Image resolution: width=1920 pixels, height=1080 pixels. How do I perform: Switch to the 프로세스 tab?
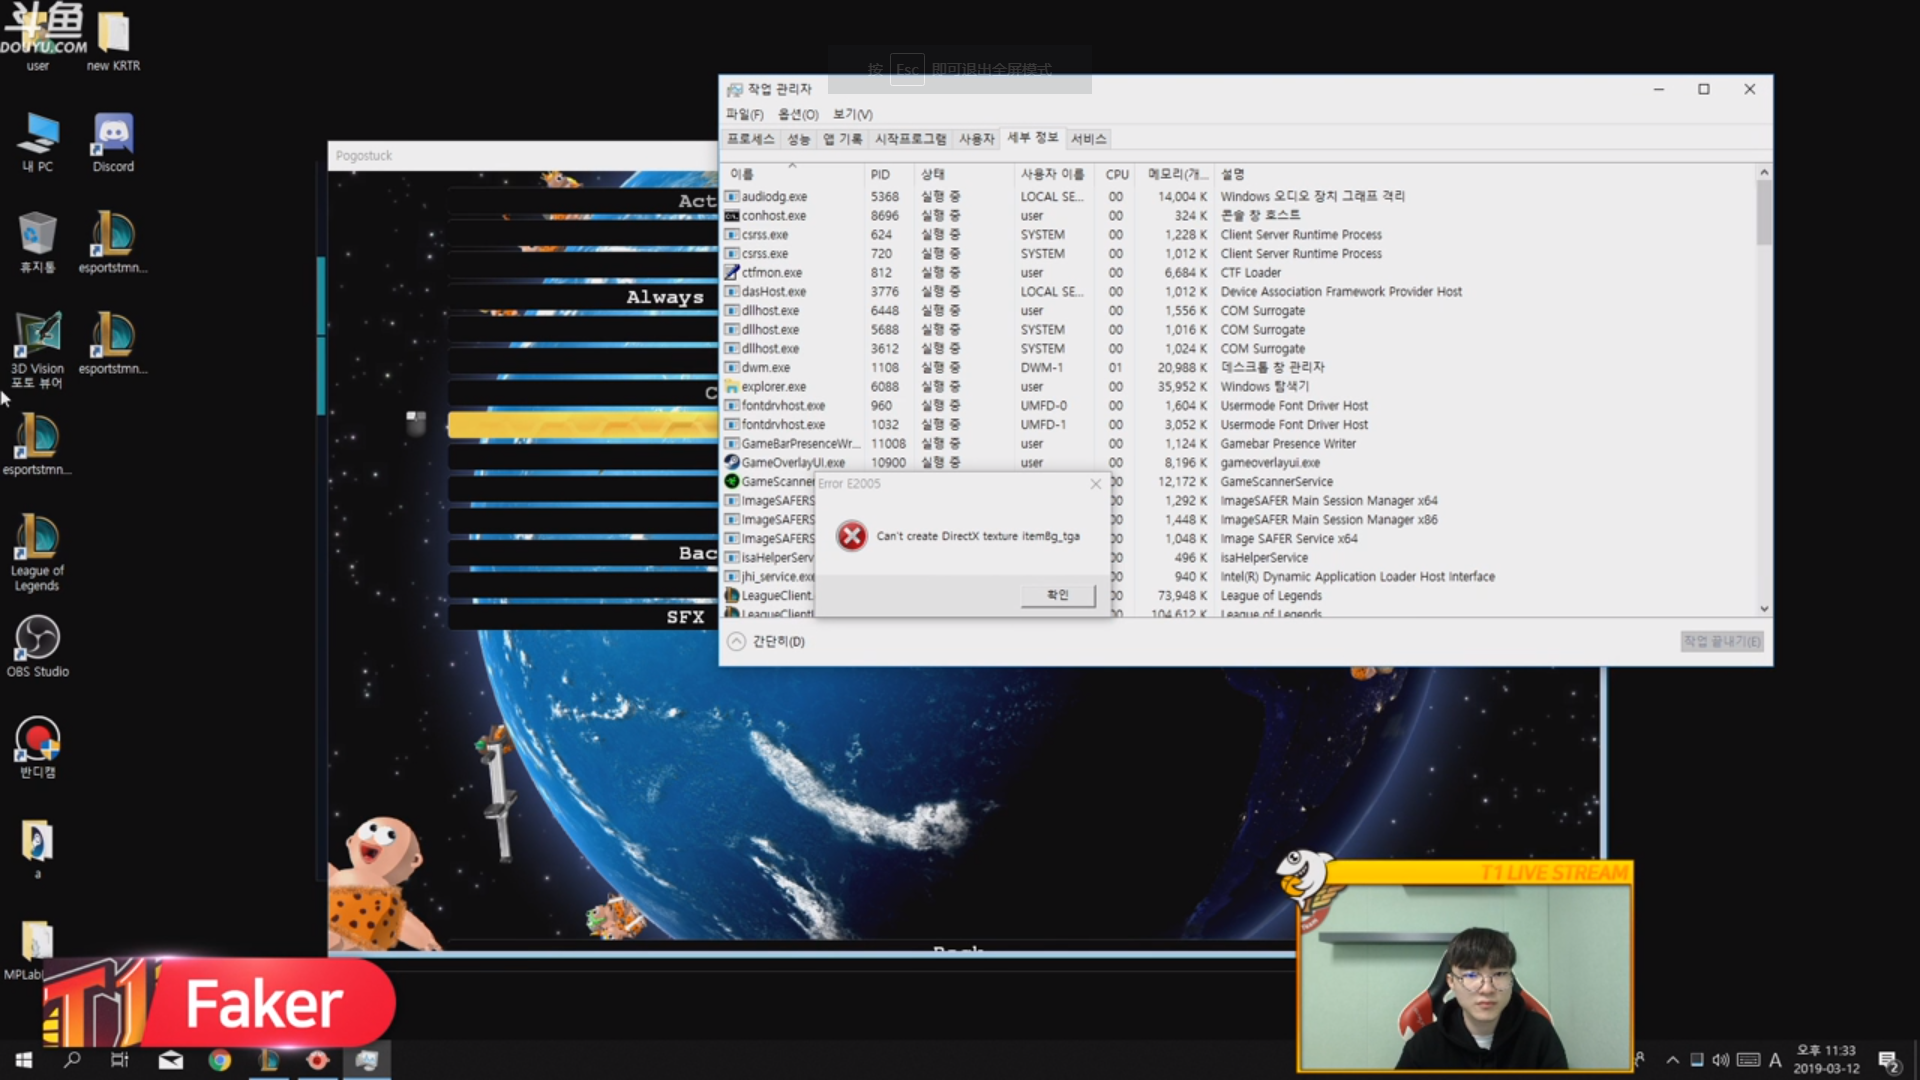coord(750,139)
